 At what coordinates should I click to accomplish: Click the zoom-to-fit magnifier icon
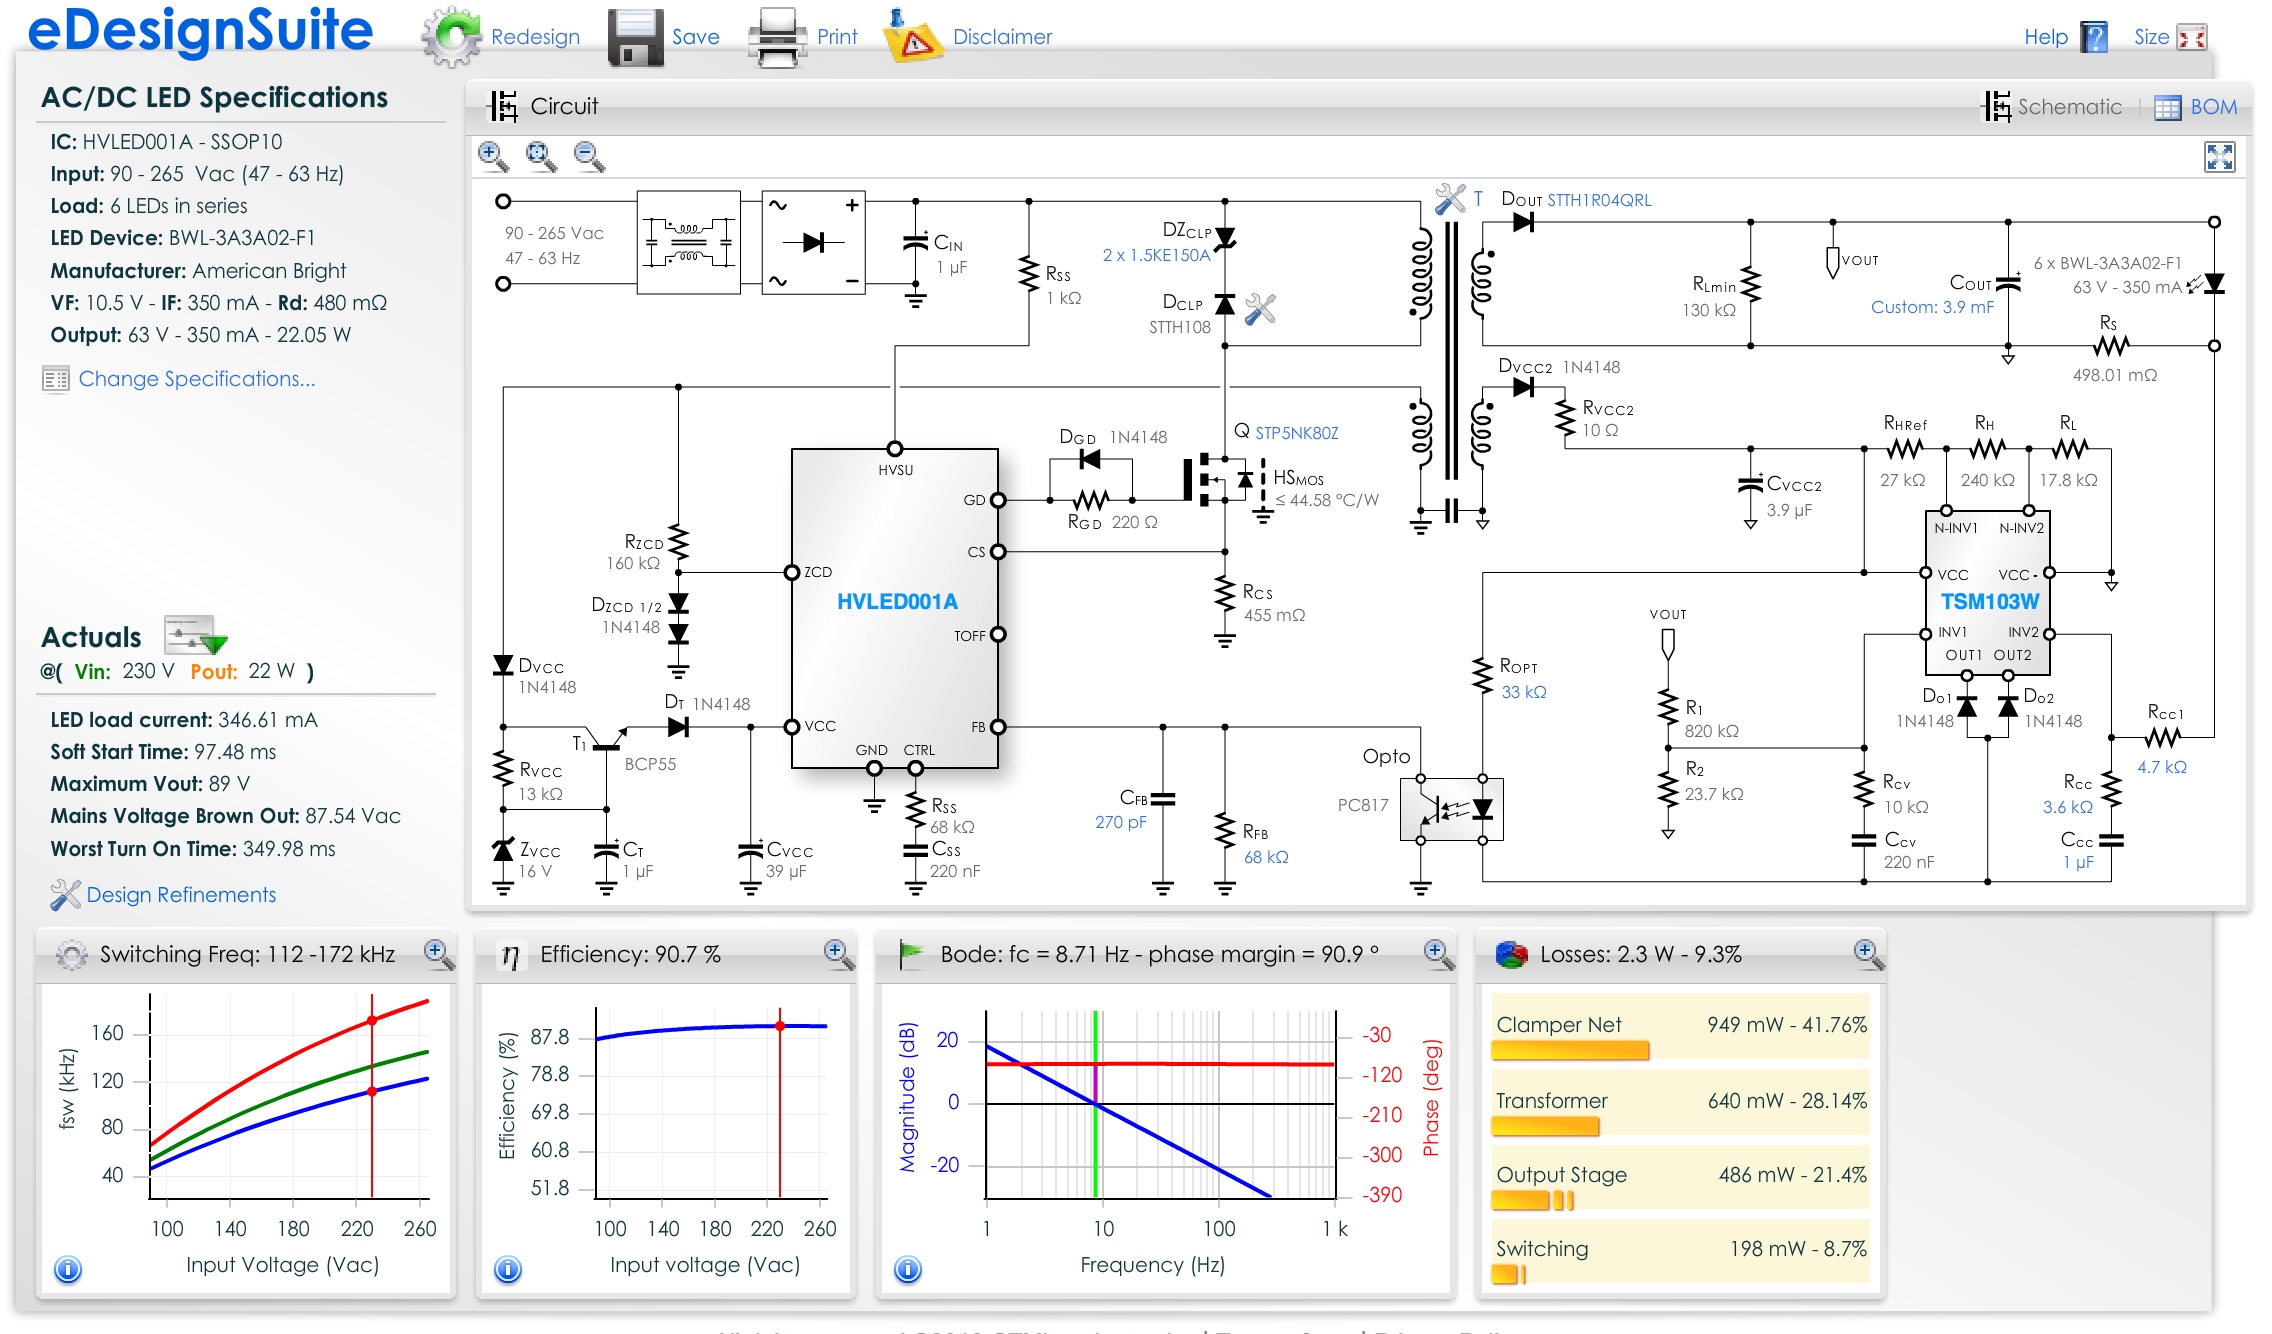coord(541,156)
